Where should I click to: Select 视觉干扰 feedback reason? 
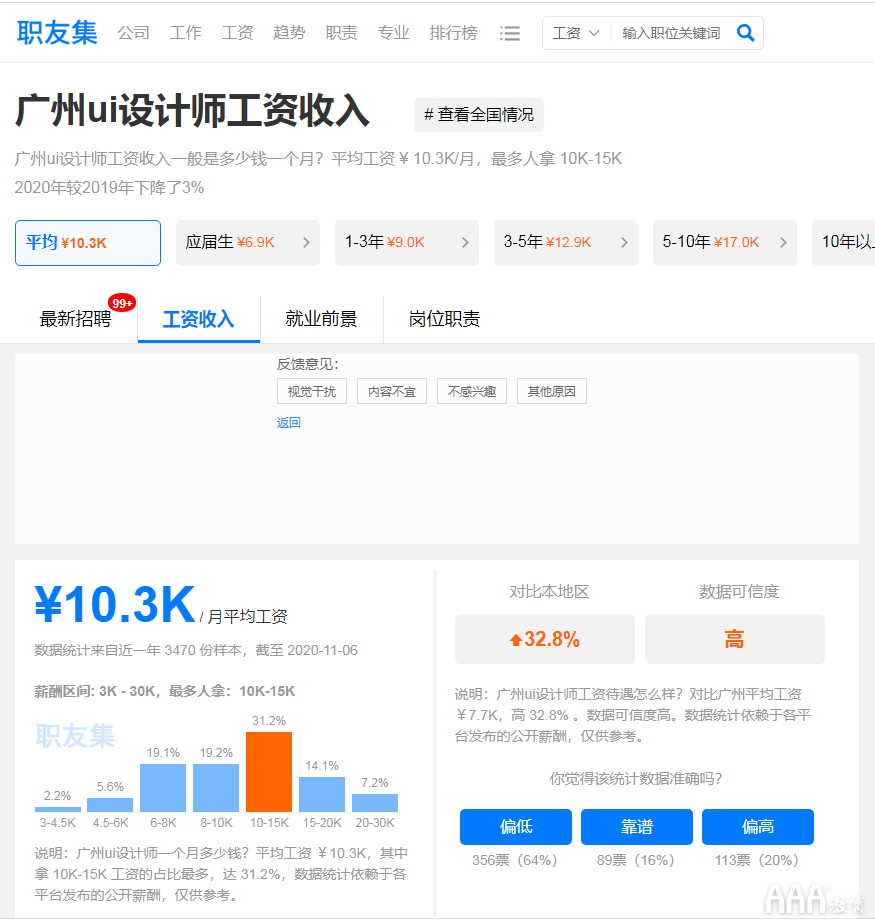pyautogui.click(x=312, y=391)
